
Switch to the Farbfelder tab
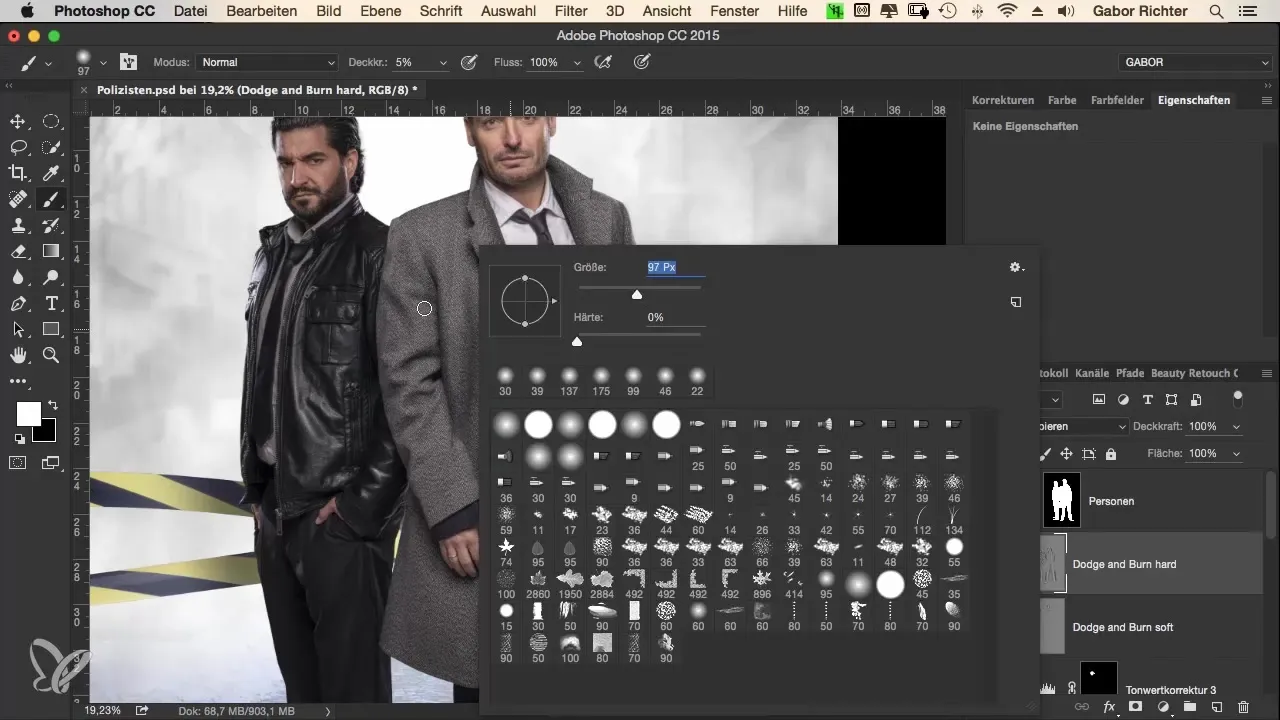coord(1116,100)
